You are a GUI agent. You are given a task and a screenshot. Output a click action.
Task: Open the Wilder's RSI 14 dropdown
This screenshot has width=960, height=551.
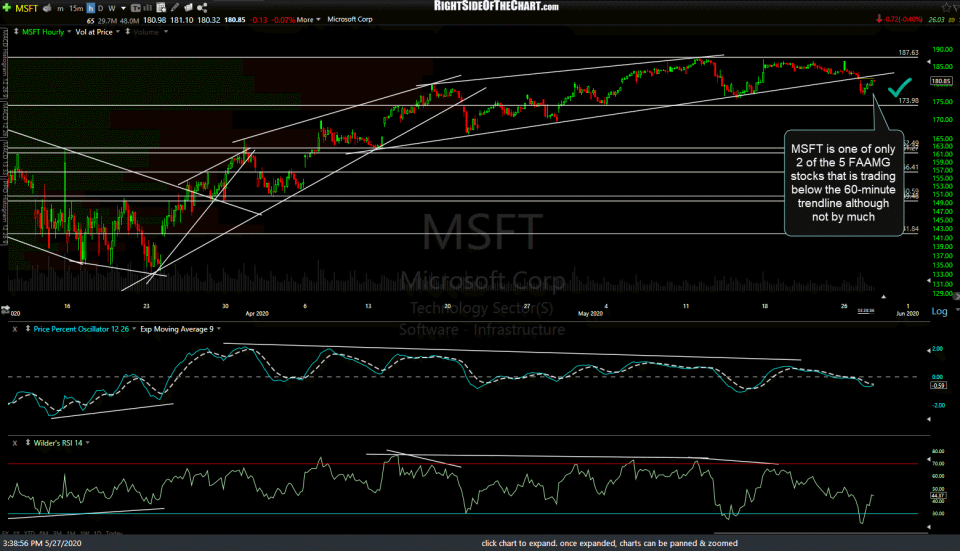pyautogui.click(x=88, y=443)
